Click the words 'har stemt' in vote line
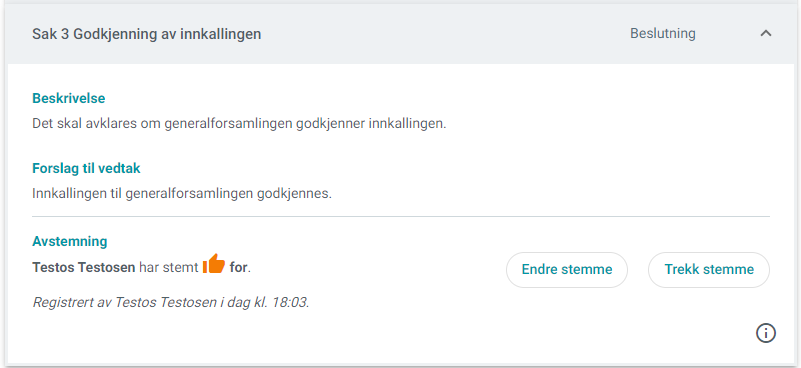The width and height of the screenshot is (801, 368). click(x=169, y=267)
